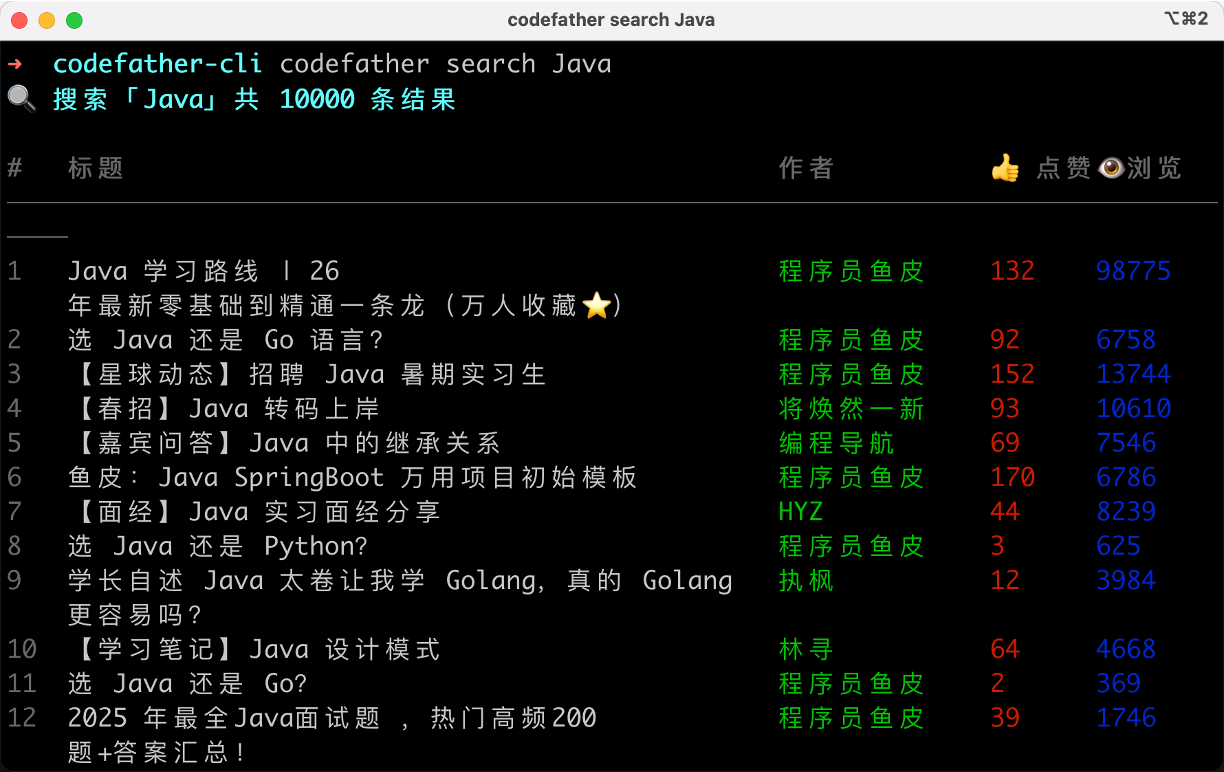The height and width of the screenshot is (772, 1224).
Task: Open "【春招】Java 转码上岸" post title
Action: tap(223, 409)
